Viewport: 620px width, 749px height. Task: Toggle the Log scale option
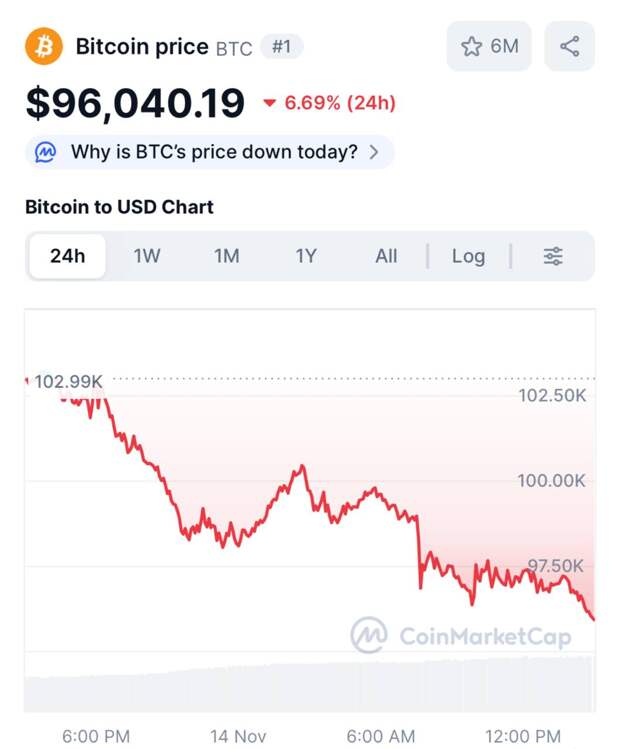point(468,256)
